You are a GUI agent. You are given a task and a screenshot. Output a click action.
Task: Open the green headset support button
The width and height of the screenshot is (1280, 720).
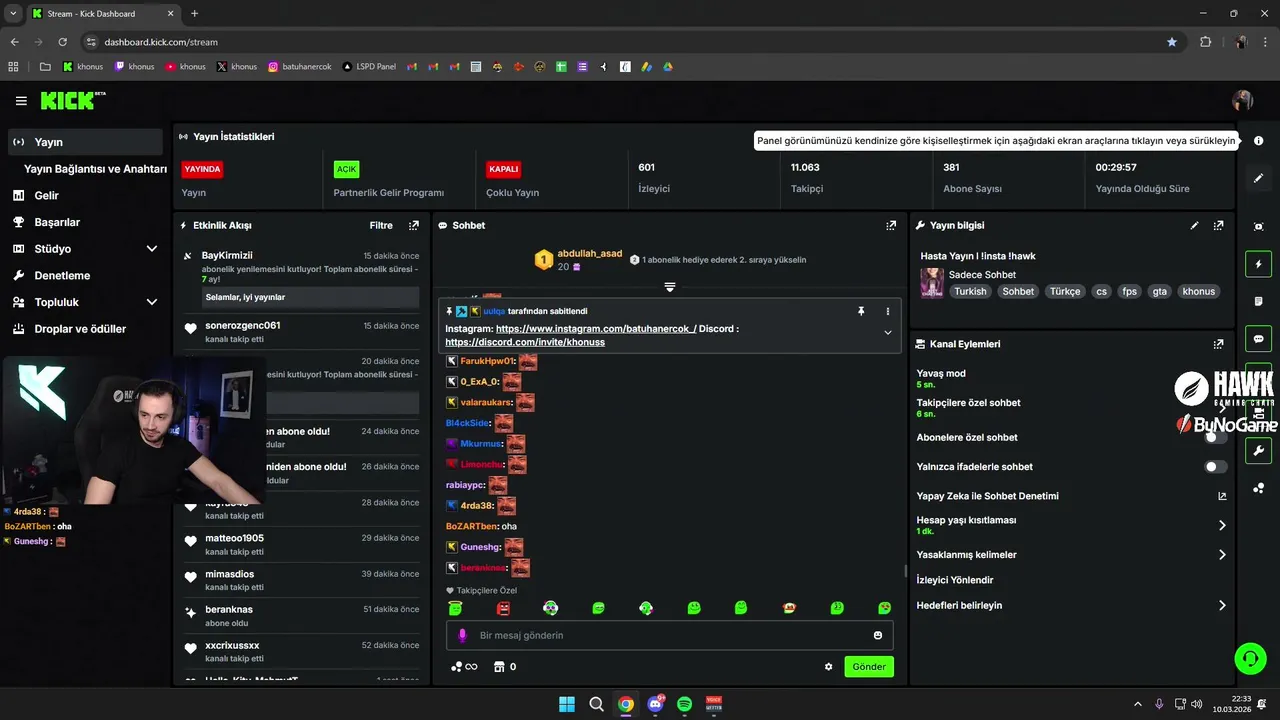pyautogui.click(x=1250, y=658)
